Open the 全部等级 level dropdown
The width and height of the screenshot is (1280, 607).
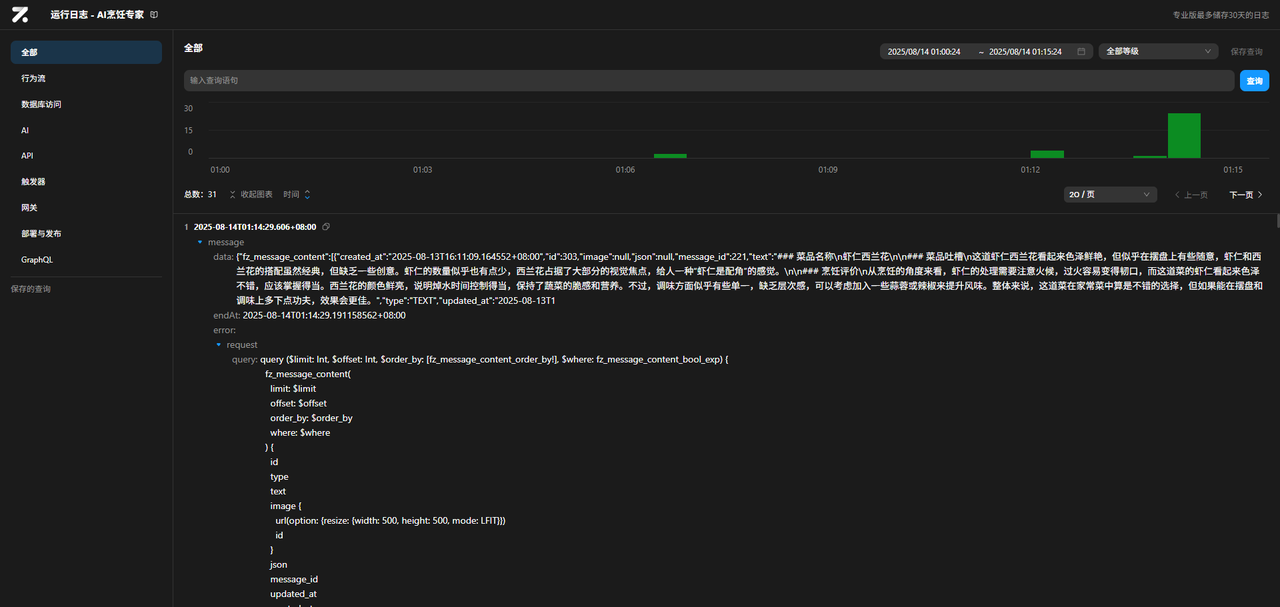pos(1158,51)
